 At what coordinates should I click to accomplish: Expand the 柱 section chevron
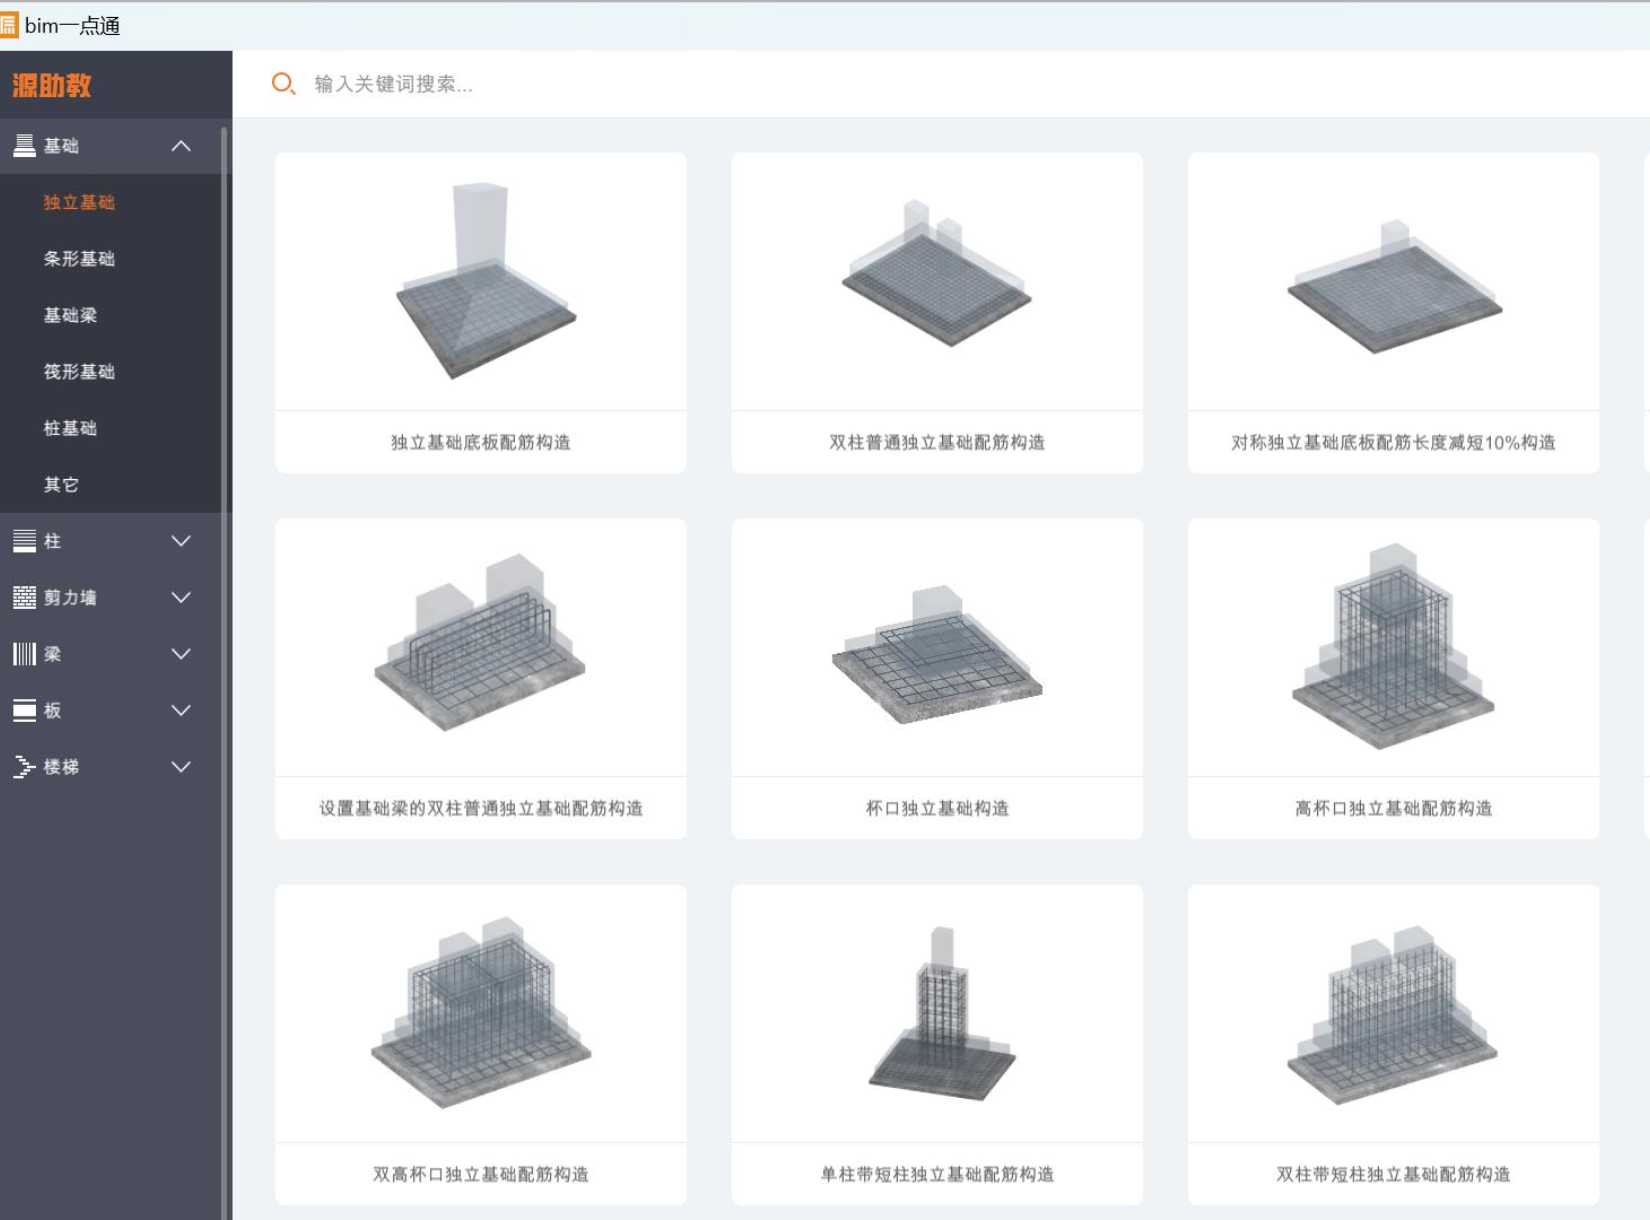click(181, 541)
